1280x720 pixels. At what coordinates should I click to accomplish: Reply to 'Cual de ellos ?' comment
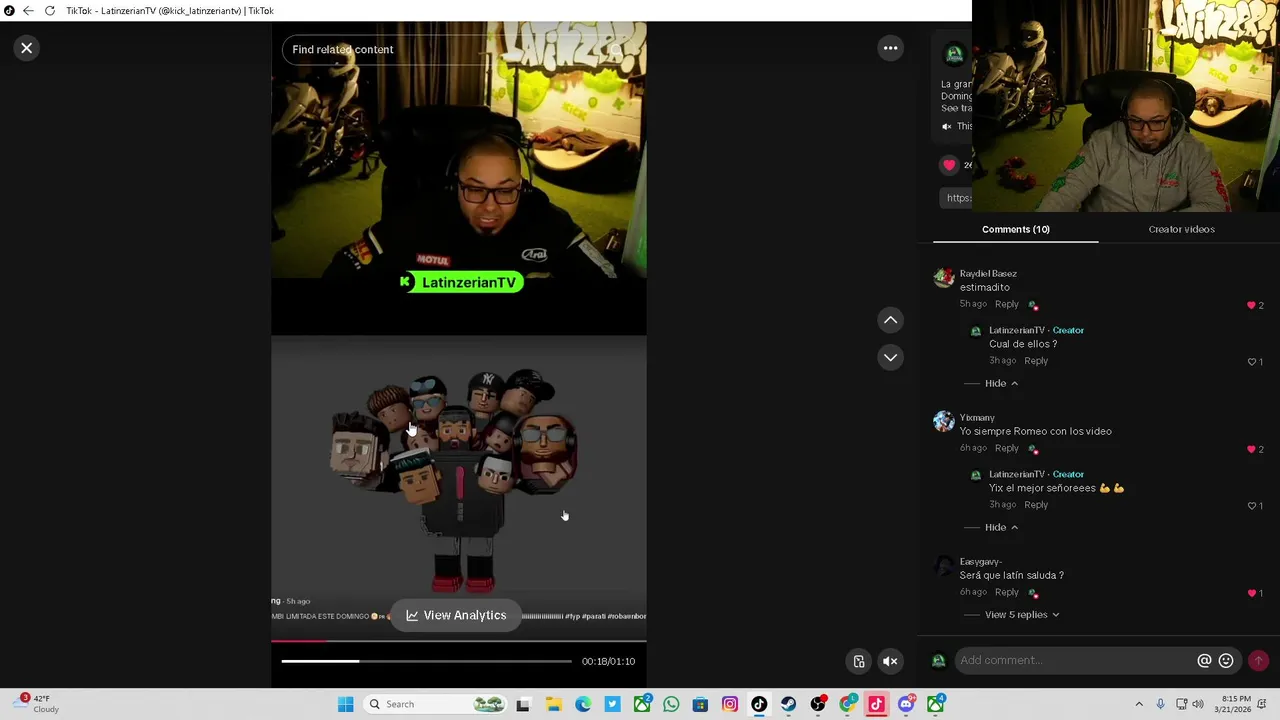(1036, 361)
